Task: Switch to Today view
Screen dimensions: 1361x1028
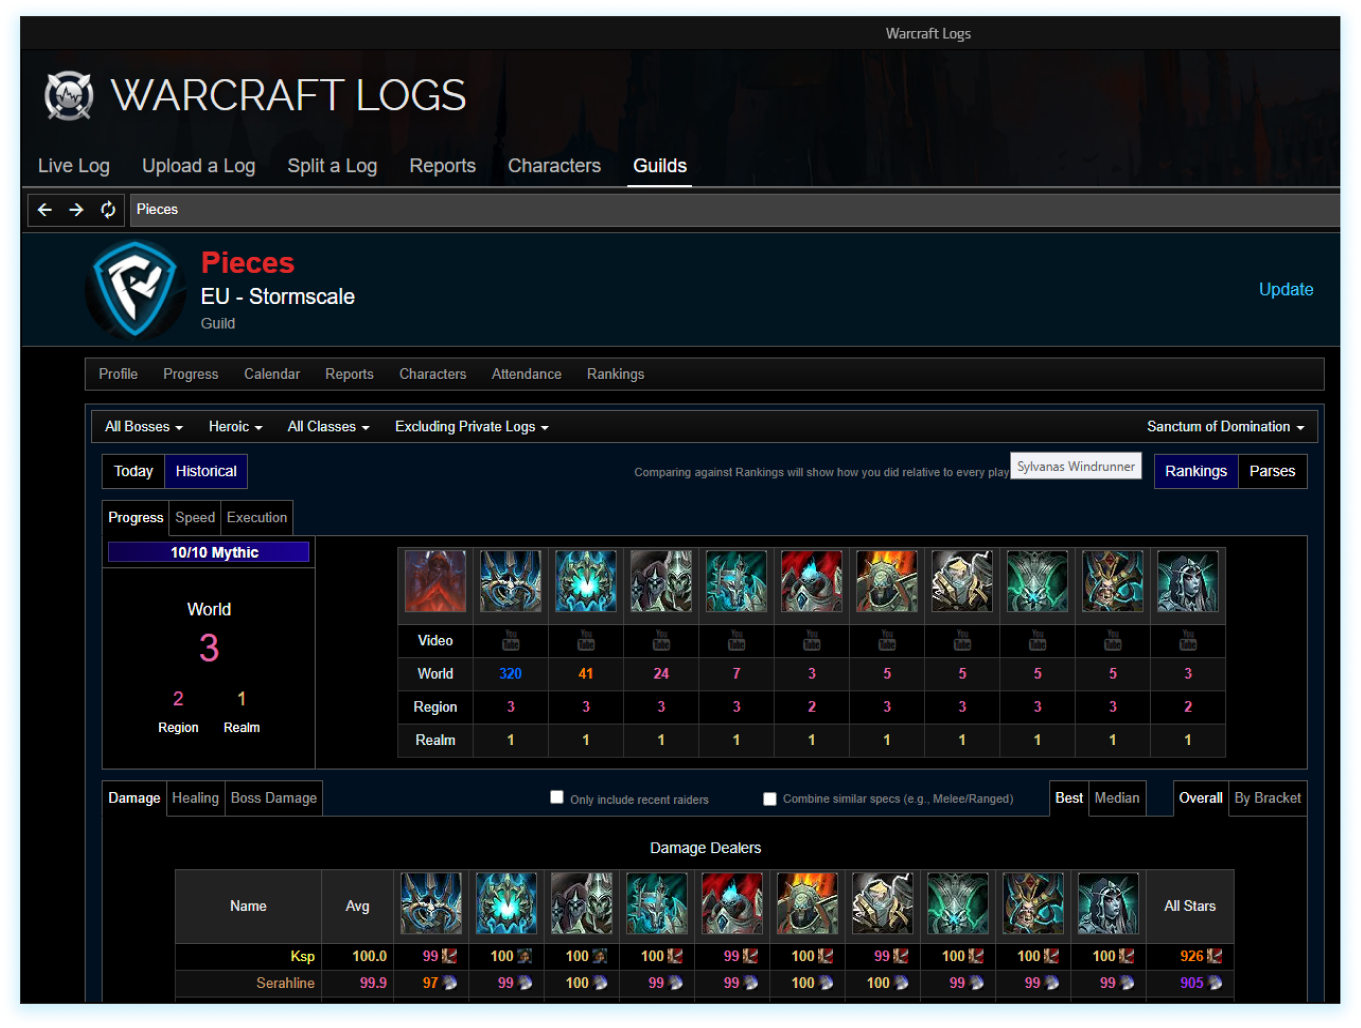Action: pyautogui.click(x=133, y=471)
